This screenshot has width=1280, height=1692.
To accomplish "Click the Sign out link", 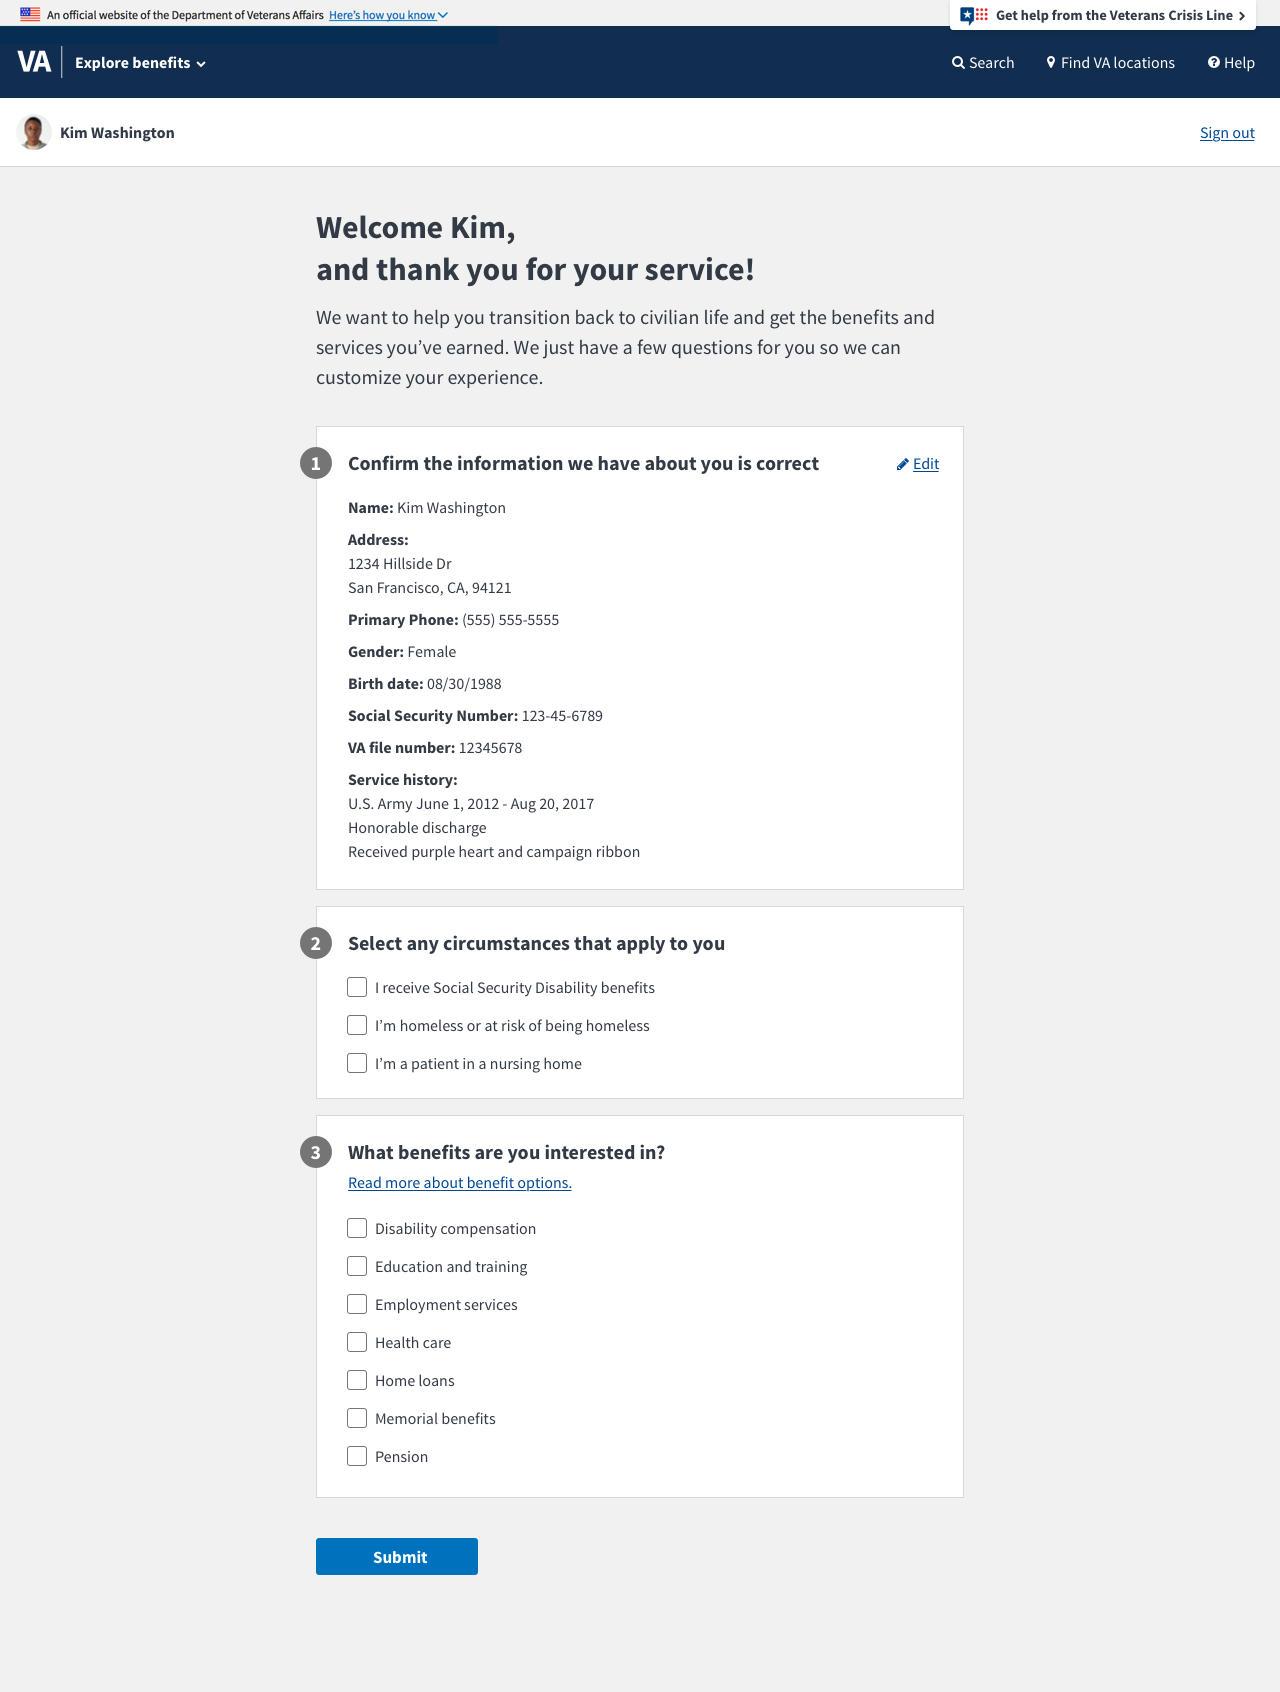I will click(x=1227, y=133).
